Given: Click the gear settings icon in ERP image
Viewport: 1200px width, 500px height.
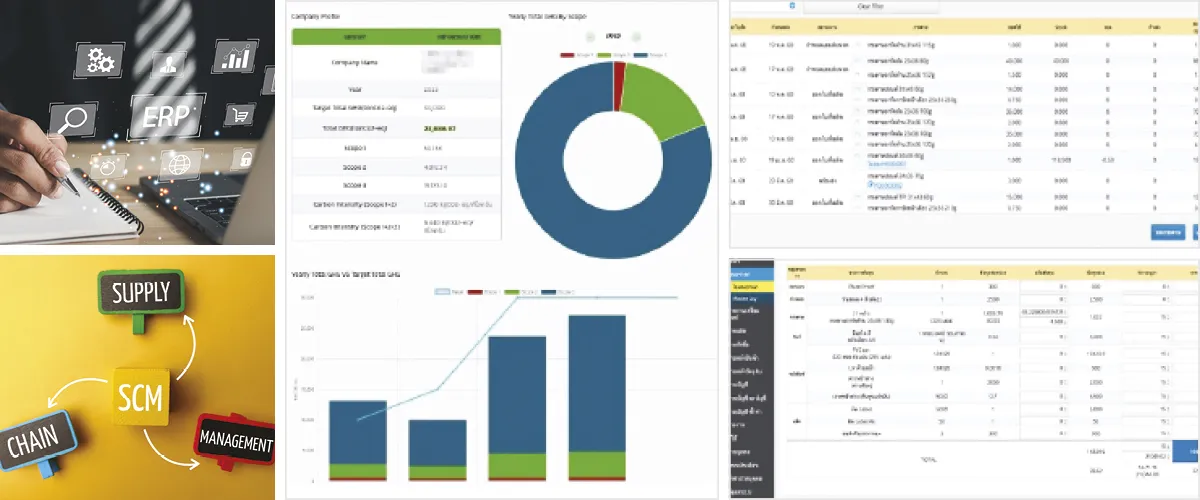Looking at the screenshot, I should click(98, 61).
